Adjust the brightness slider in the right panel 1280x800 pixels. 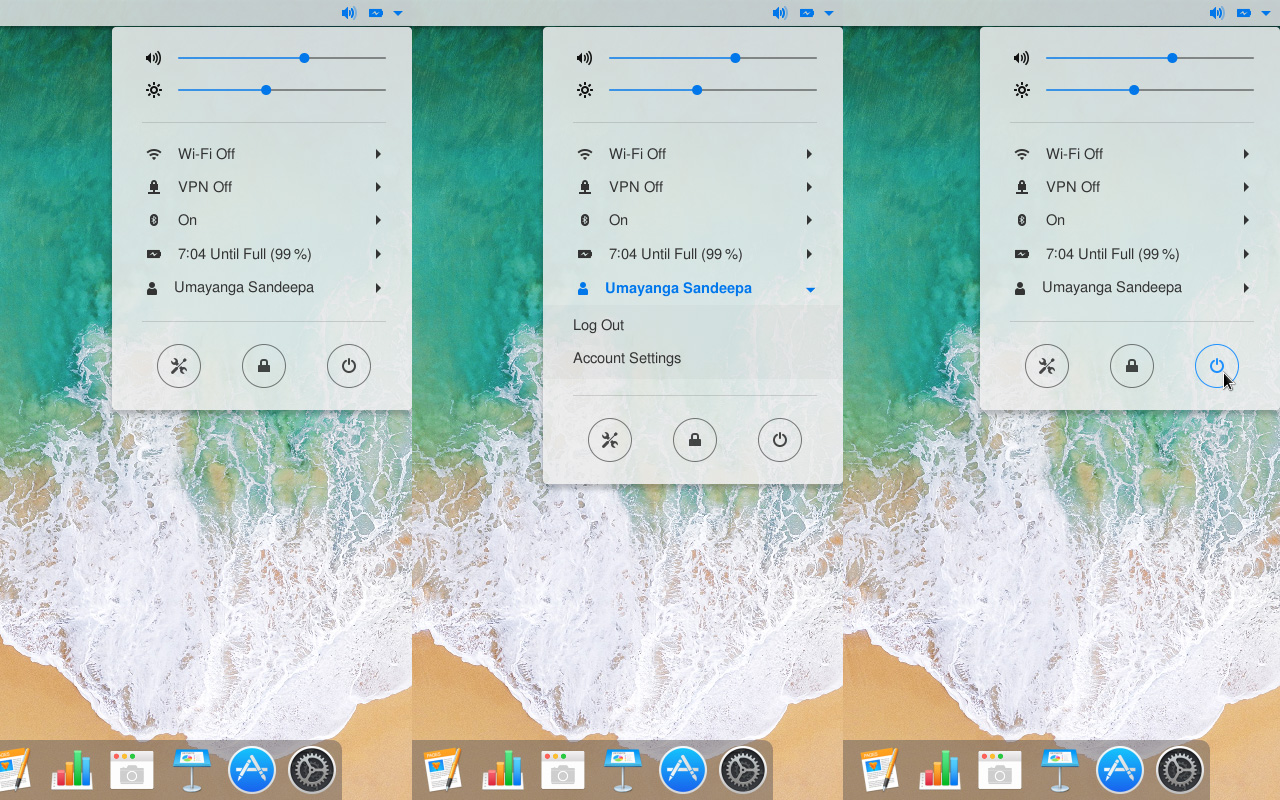1150,90
